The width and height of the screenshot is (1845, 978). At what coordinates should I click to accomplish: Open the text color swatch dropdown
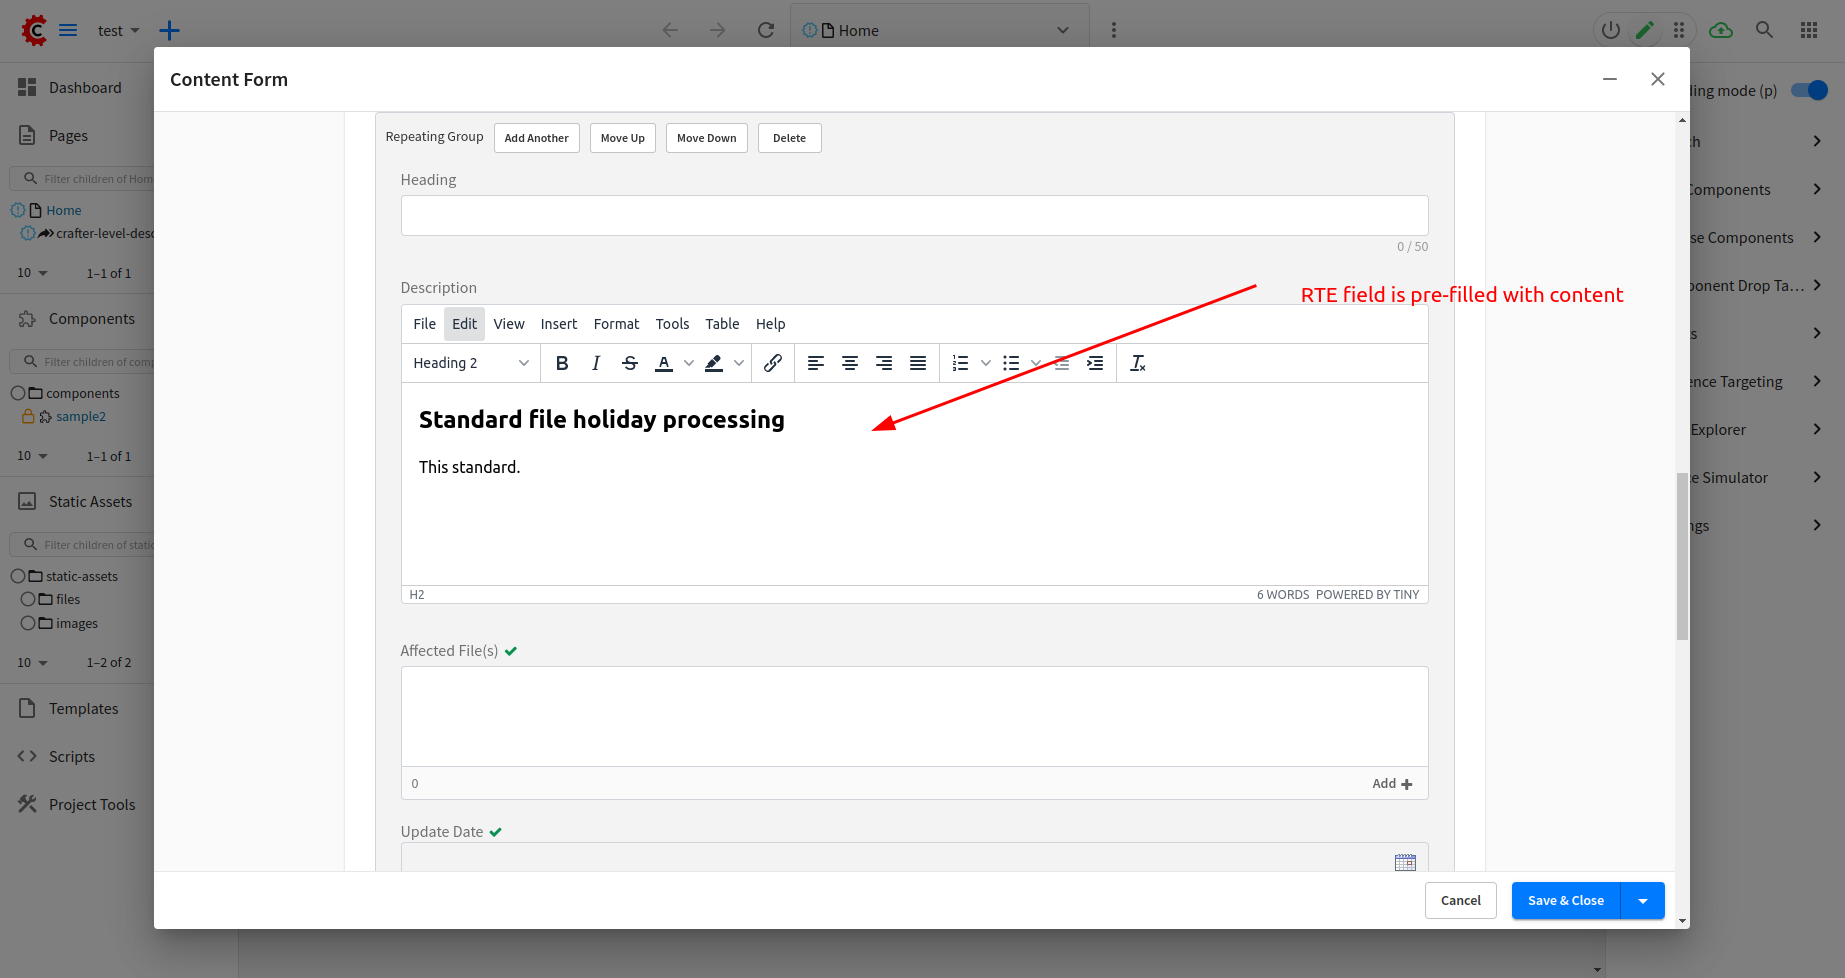coord(688,362)
